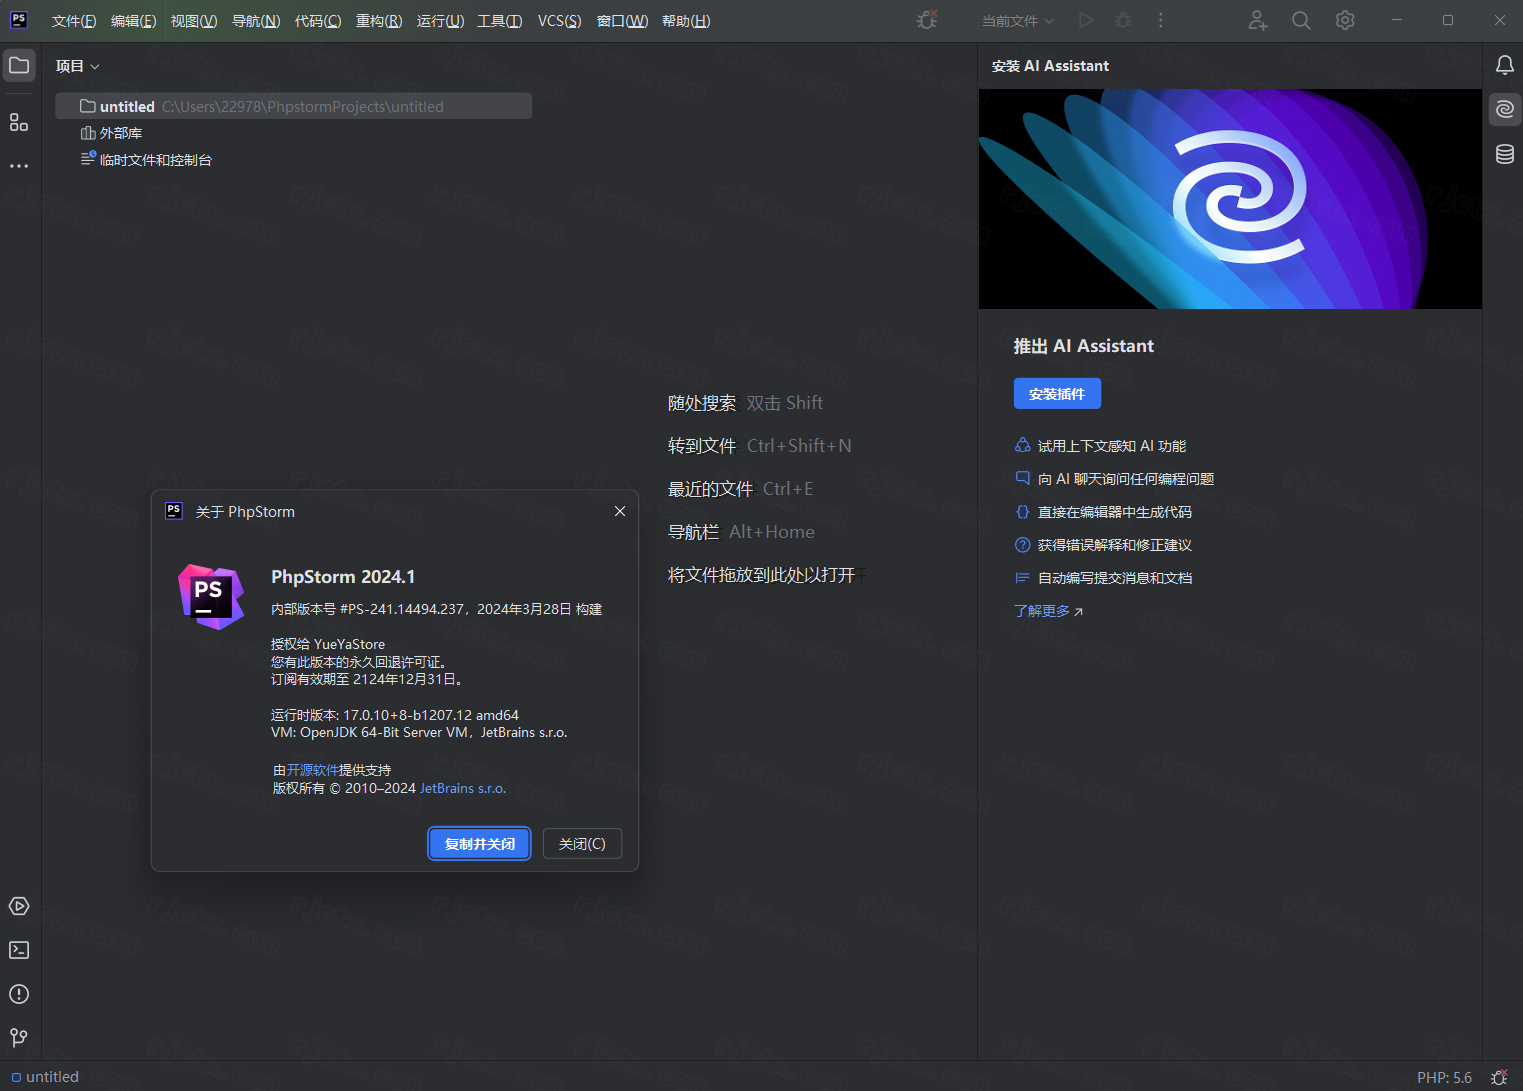Click the 获得错误解释和修正建议 item
Screen dimensions: 1523x1091
point(1104,545)
